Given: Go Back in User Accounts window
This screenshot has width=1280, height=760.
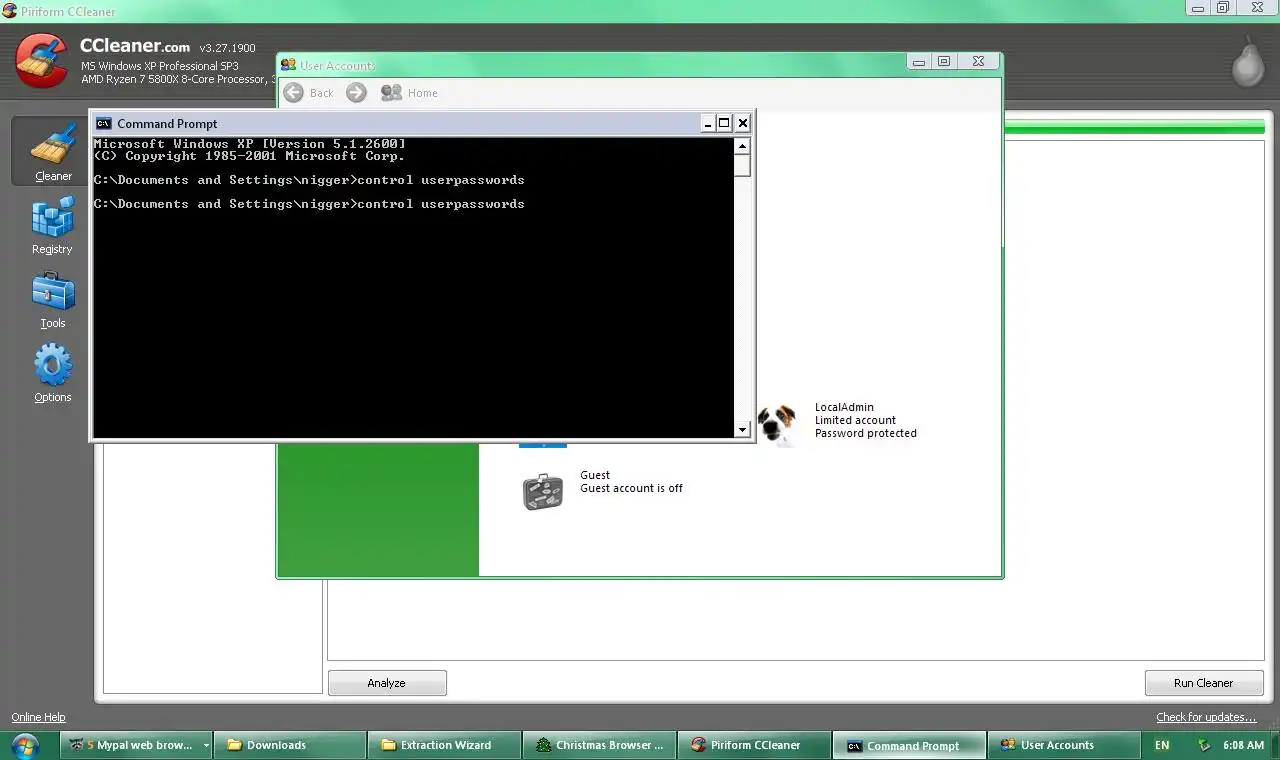Looking at the screenshot, I should click(308, 93).
